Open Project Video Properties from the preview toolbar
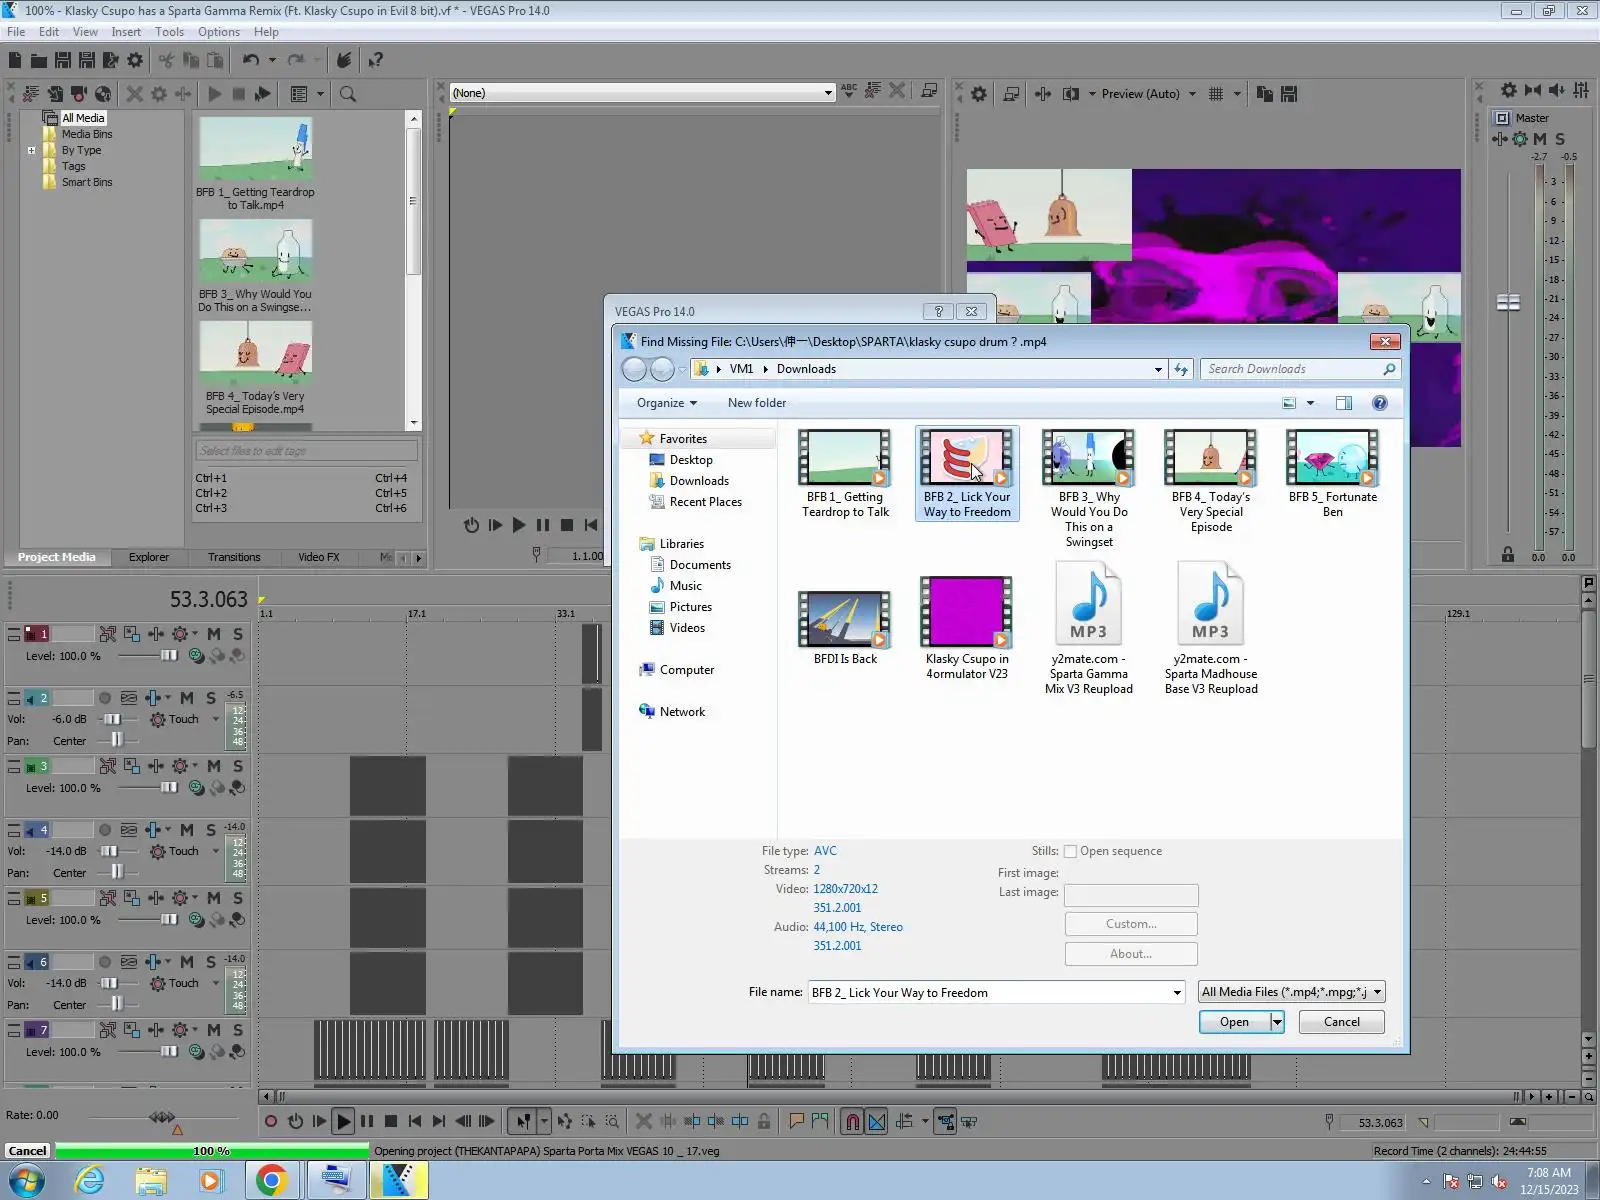This screenshot has height=1200, width=1600. pyautogui.click(x=979, y=94)
